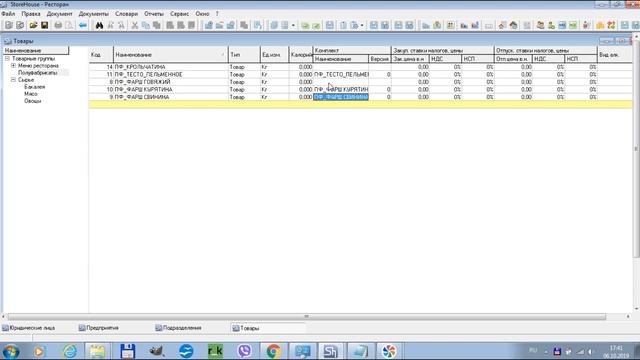Open the Файл menu
The height and width of the screenshot is (360, 640).
coord(8,14)
